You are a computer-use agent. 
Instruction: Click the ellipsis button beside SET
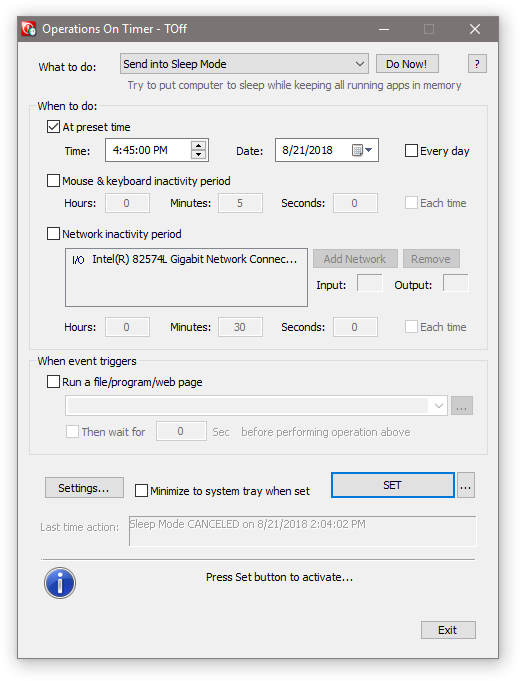point(465,485)
